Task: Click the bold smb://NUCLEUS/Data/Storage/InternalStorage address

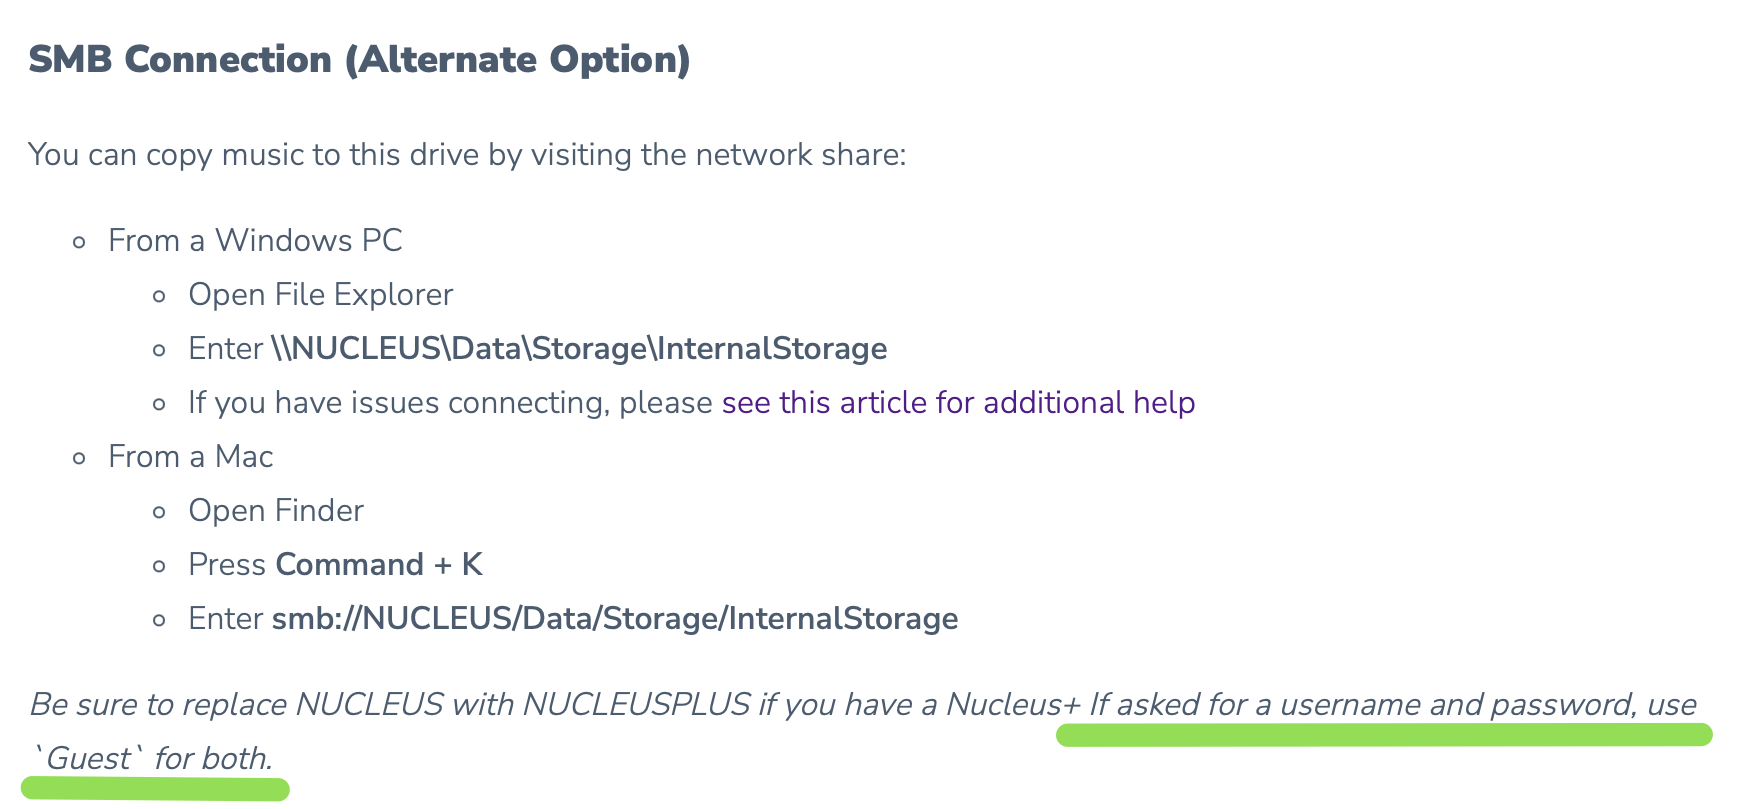Action: click(x=615, y=619)
